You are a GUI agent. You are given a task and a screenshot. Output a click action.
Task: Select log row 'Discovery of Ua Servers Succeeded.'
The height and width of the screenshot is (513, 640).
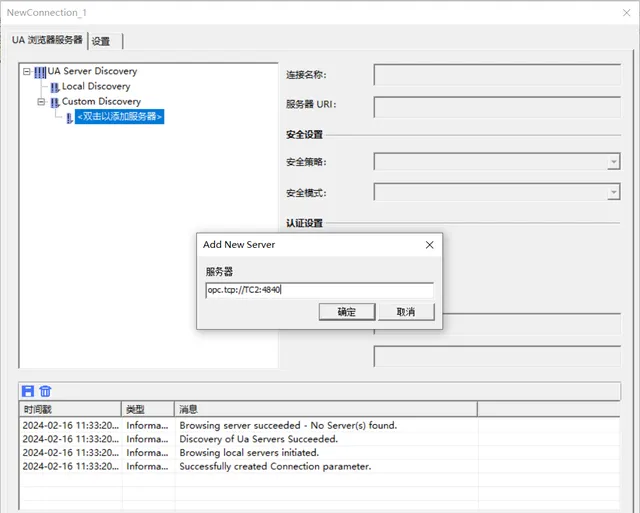320,439
